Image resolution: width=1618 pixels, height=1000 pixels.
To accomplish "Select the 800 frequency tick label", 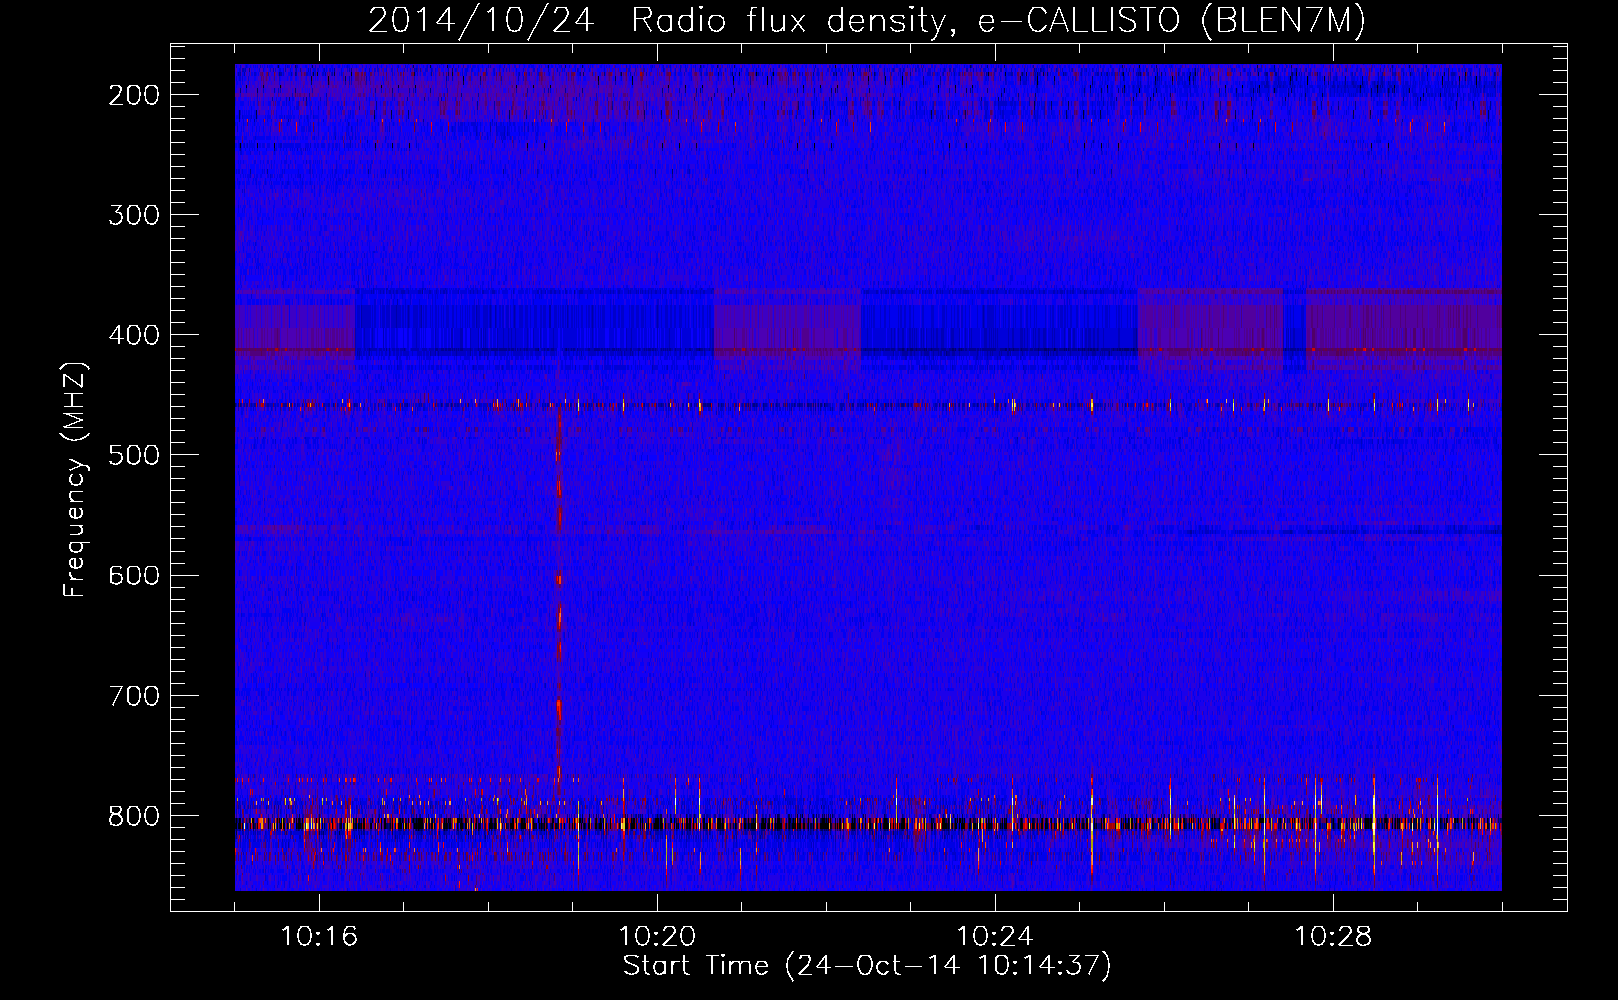I will (133, 816).
